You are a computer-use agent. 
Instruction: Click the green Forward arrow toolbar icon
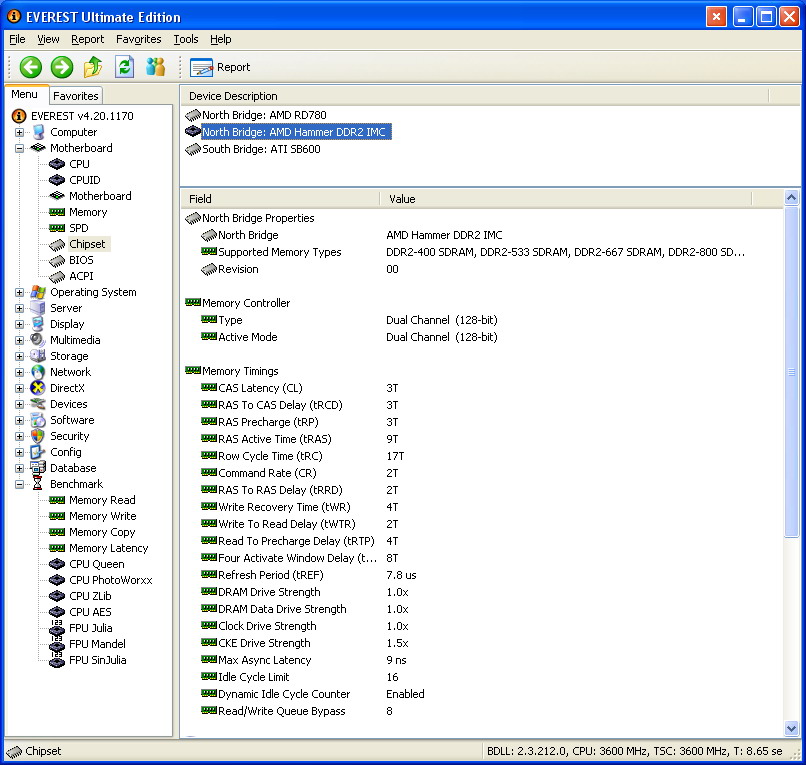point(62,67)
